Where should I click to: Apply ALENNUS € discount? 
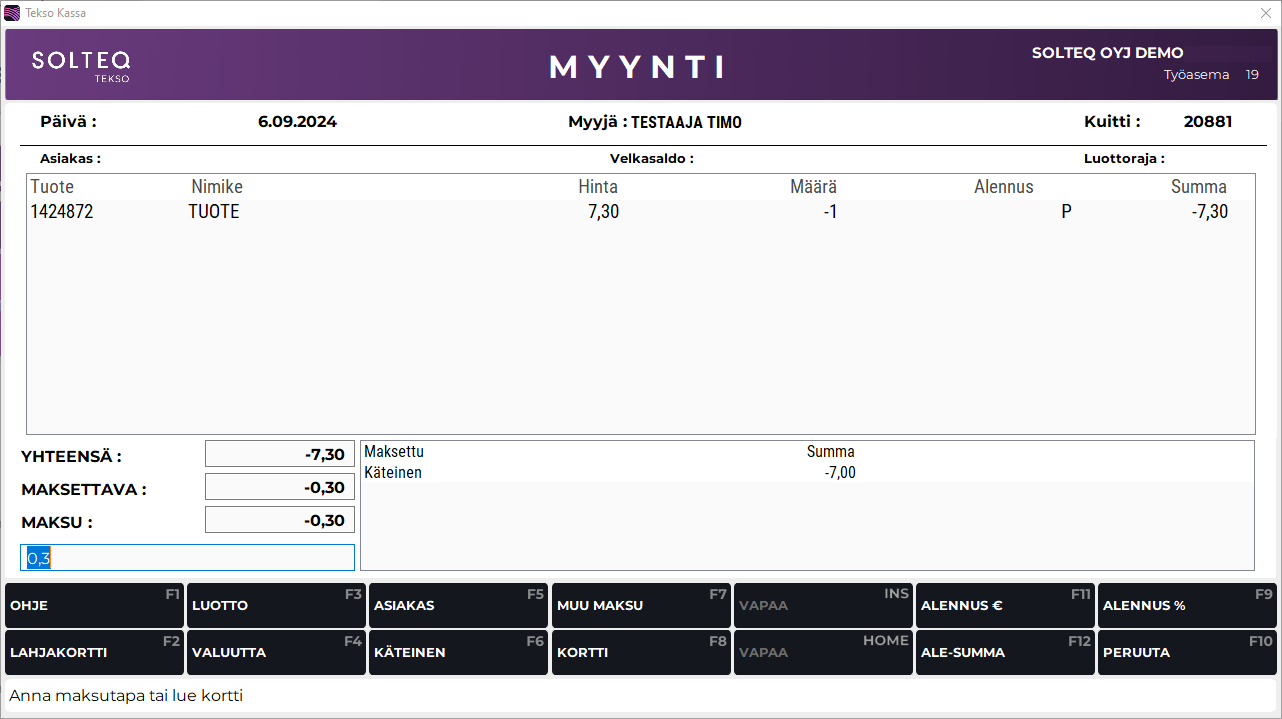1004,606
